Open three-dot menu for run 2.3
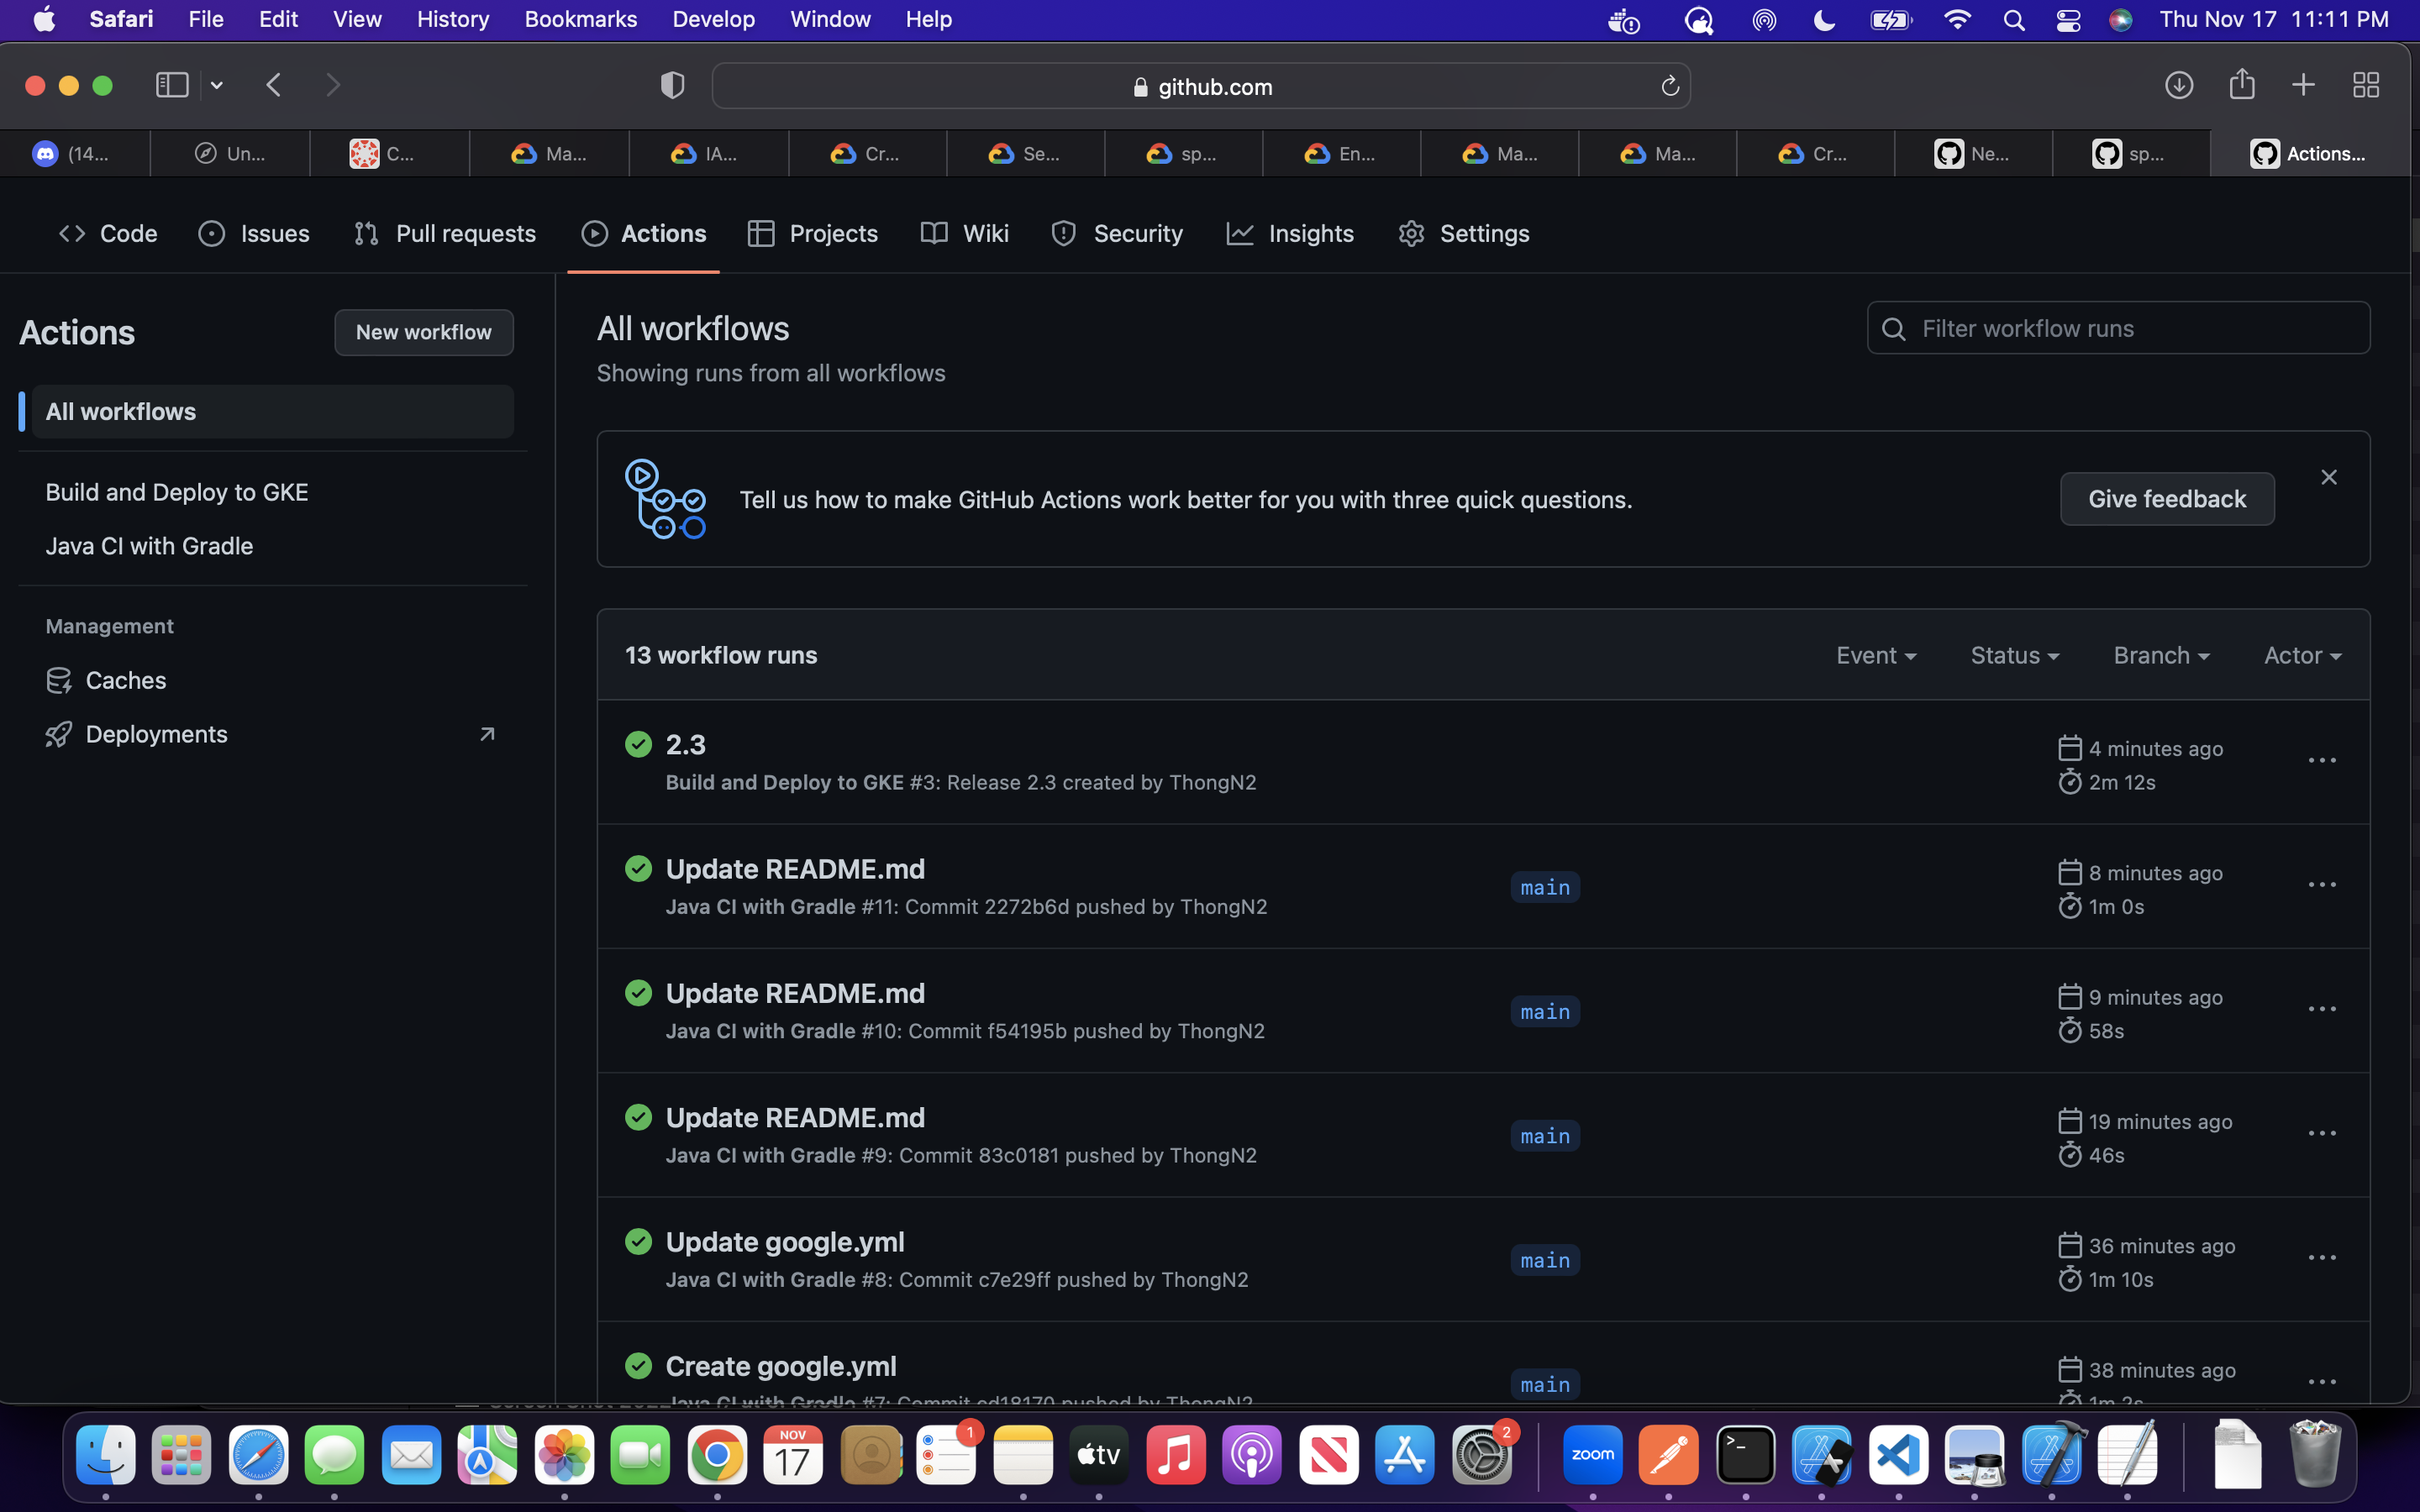Screen dimensions: 2420x1512 tap(2321, 761)
